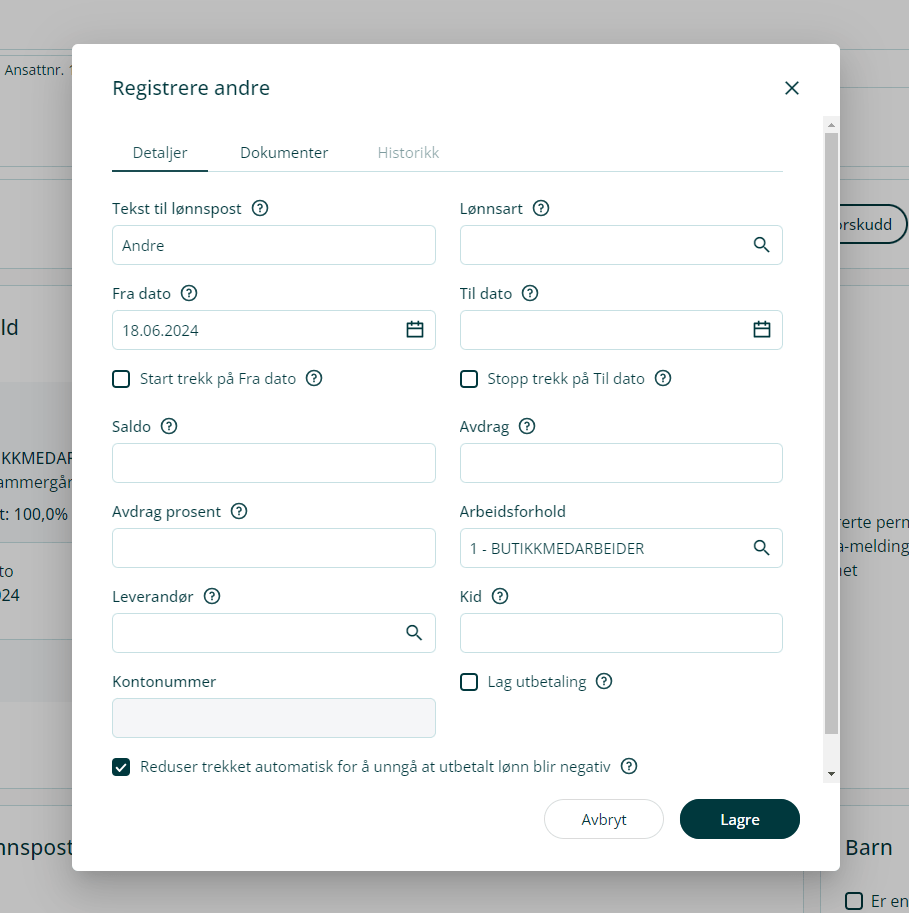Open the Til dato calendar picker
909x913 pixels.
pyautogui.click(x=762, y=330)
